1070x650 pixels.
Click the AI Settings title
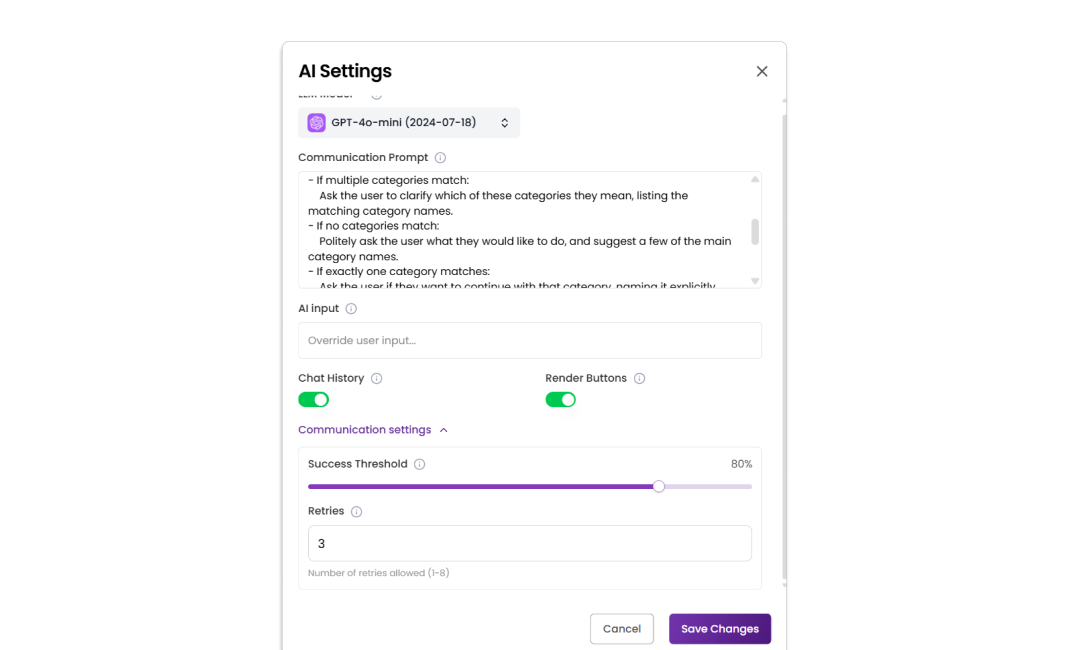pyautogui.click(x=345, y=71)
